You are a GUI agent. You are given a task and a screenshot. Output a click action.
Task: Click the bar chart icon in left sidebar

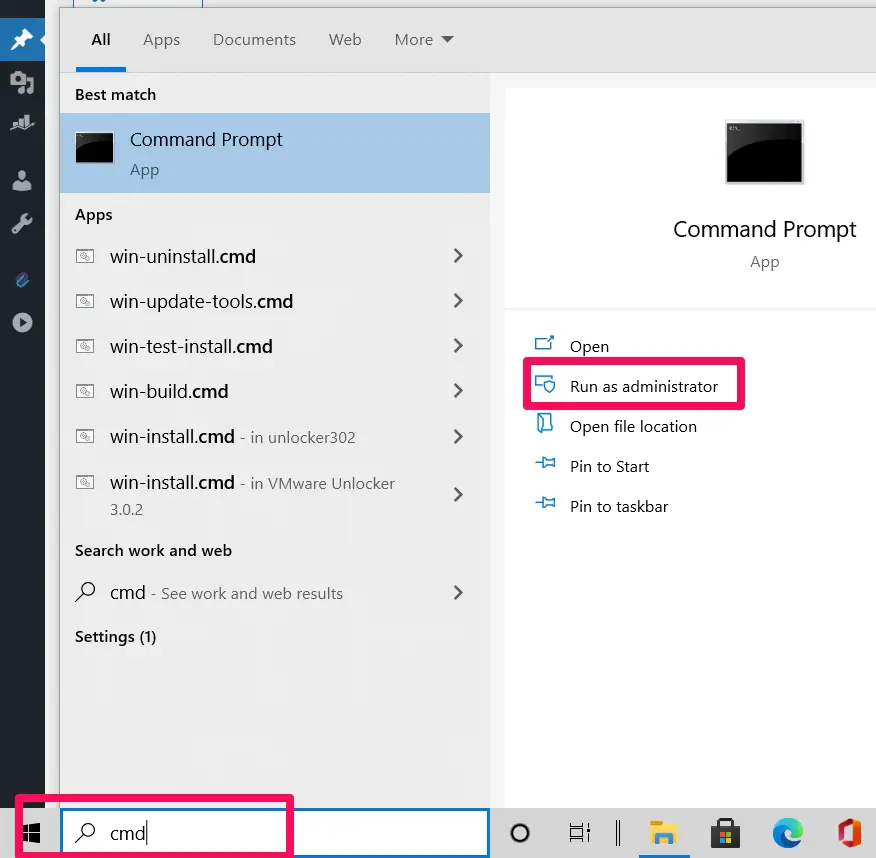[22, 122]
